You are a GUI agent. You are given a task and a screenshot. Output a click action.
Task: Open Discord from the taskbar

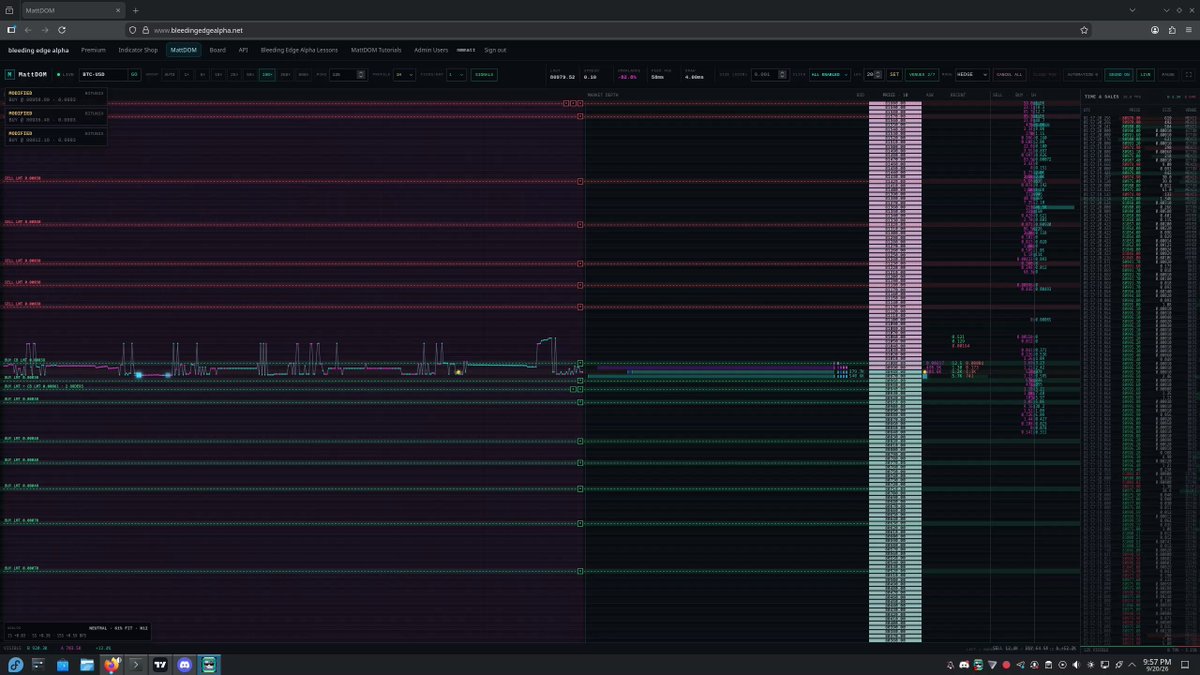click(x=184, y=664)
